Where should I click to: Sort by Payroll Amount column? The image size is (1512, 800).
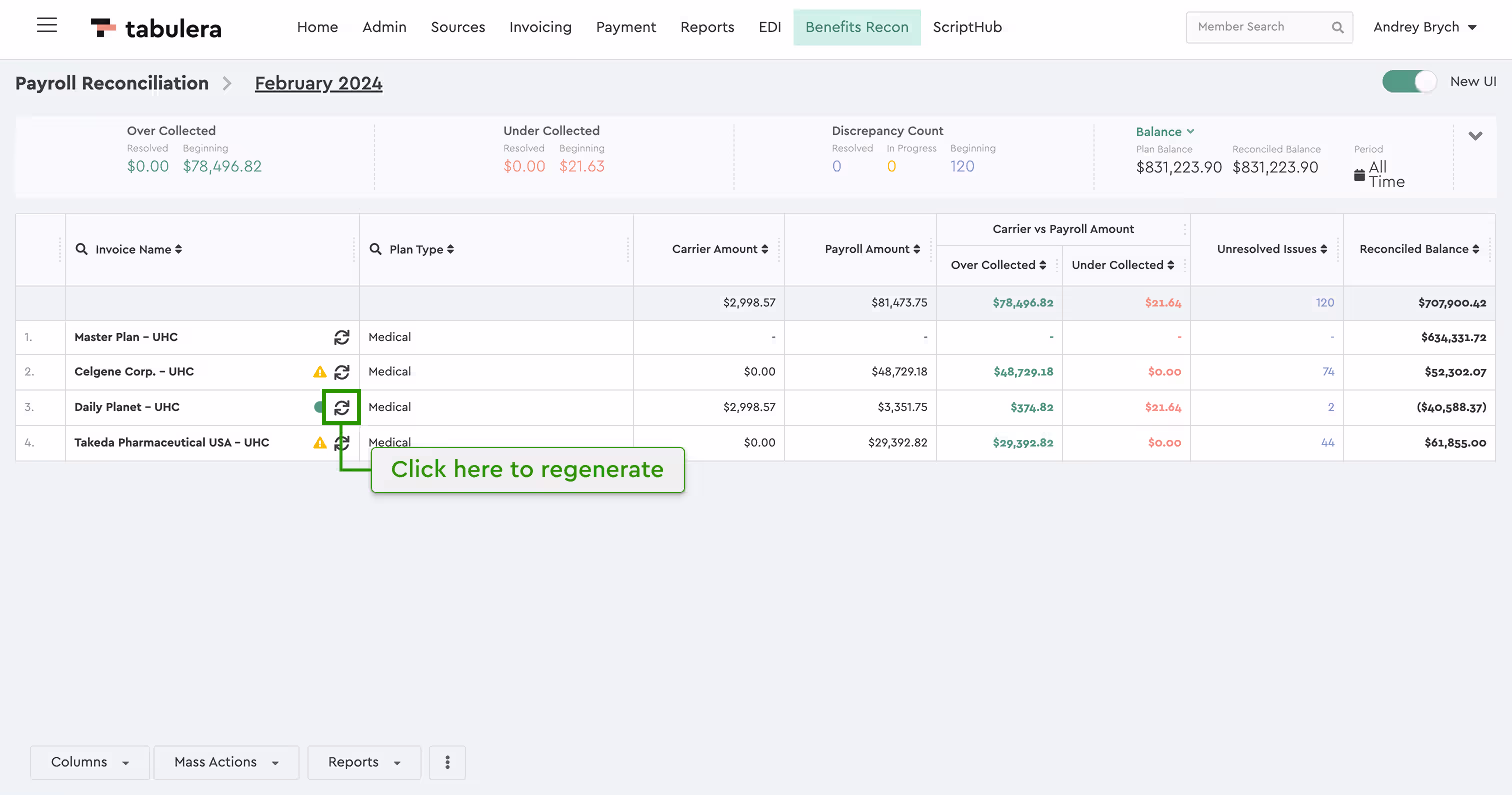917,249
